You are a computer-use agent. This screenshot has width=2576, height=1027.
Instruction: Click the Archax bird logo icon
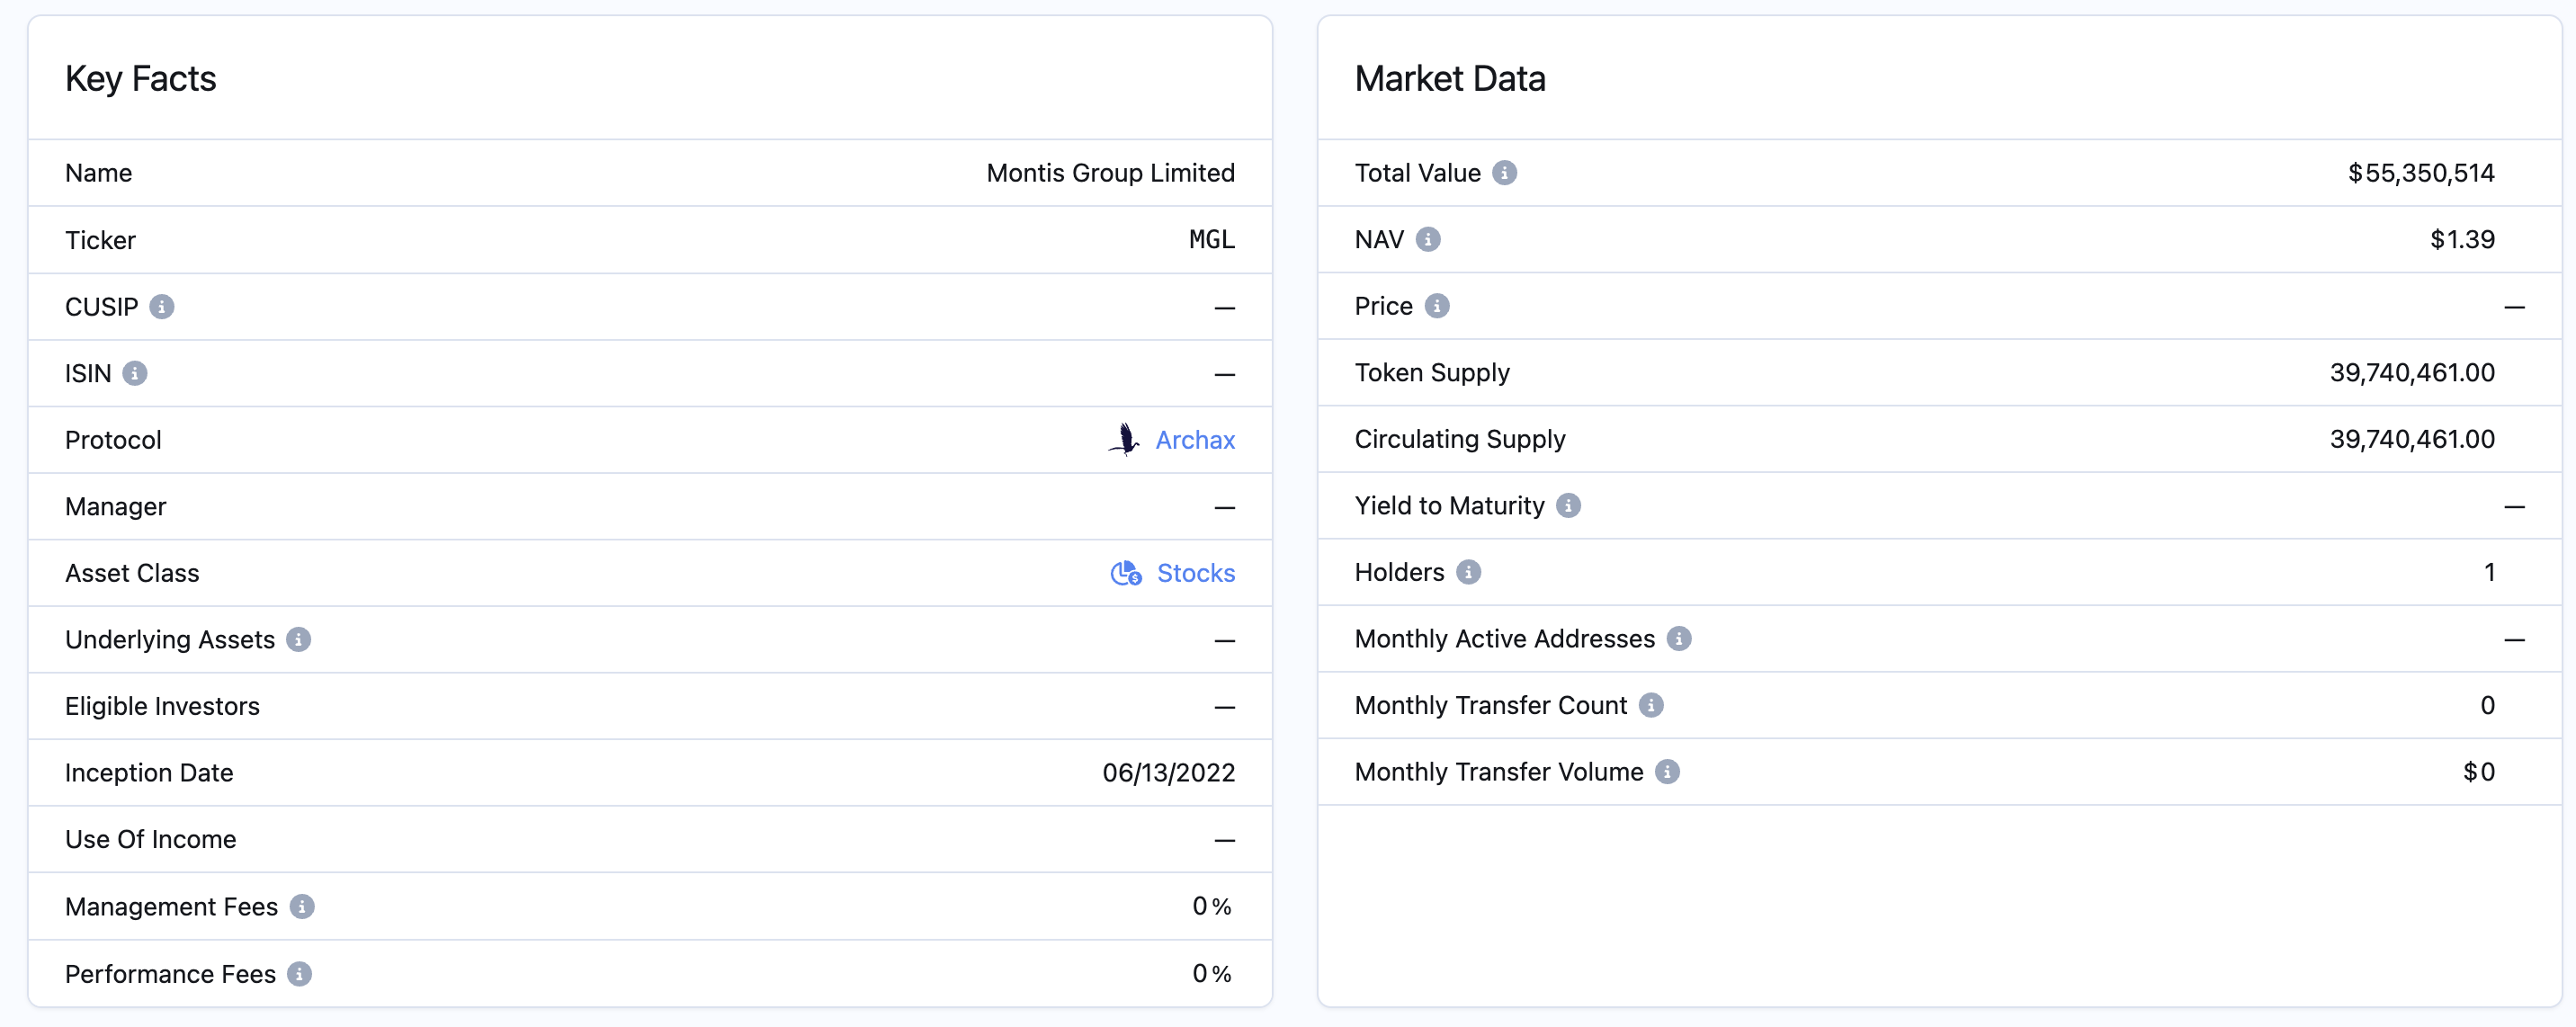pyautogui.click(x=1125, y=440)
